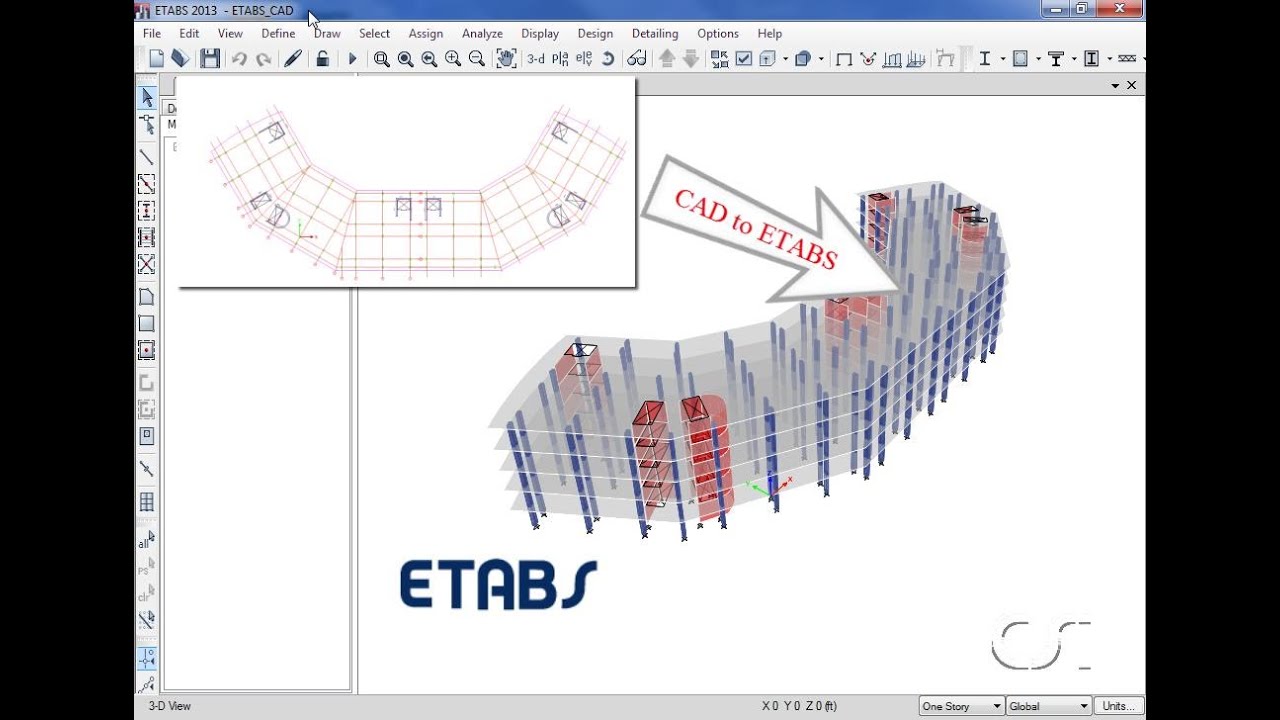This screenshot has height=720, width=1280.
Task: Toggle the Set Display Options checkbox icon
Action: (x=744, y=59)
